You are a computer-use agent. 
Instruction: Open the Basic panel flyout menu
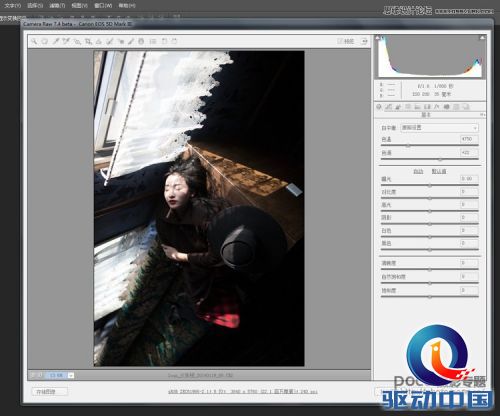[482, 115]
